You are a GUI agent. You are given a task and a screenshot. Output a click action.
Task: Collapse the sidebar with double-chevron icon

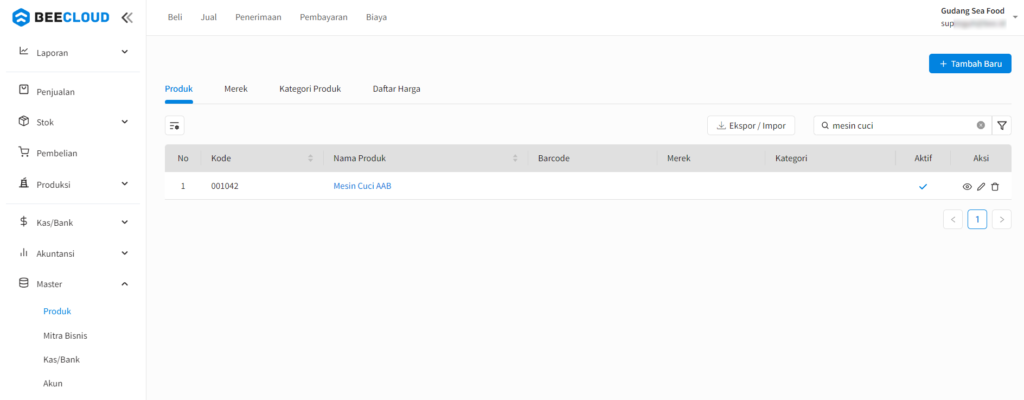(127, 18)
